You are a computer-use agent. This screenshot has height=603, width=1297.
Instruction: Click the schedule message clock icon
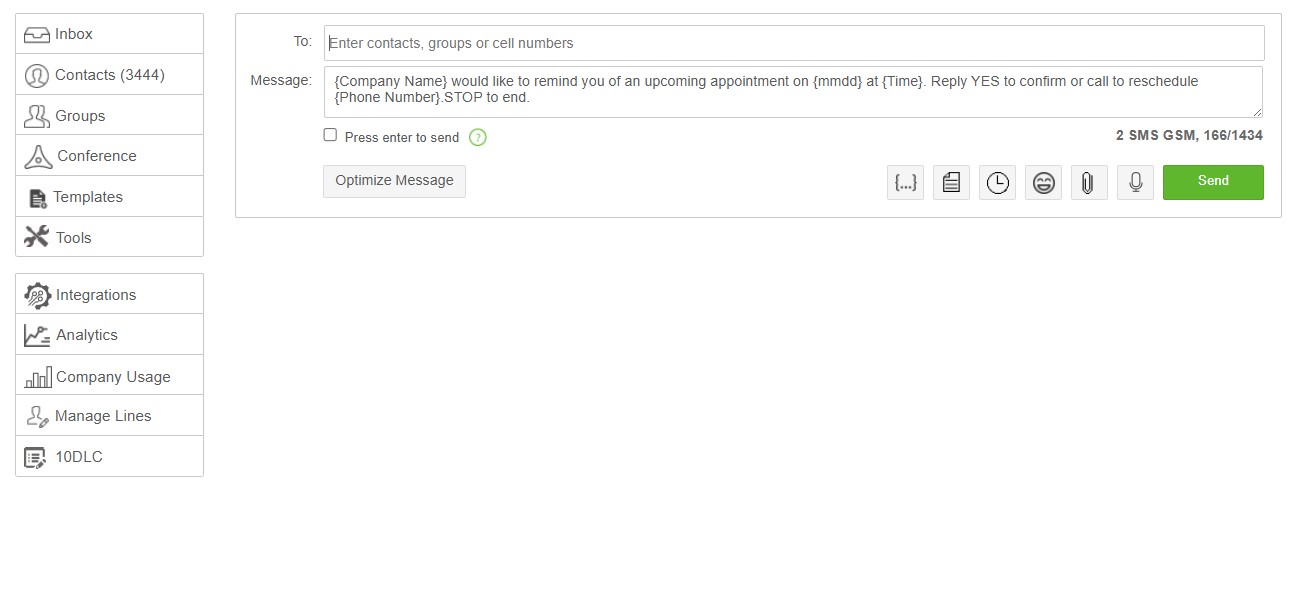[997, 183]
